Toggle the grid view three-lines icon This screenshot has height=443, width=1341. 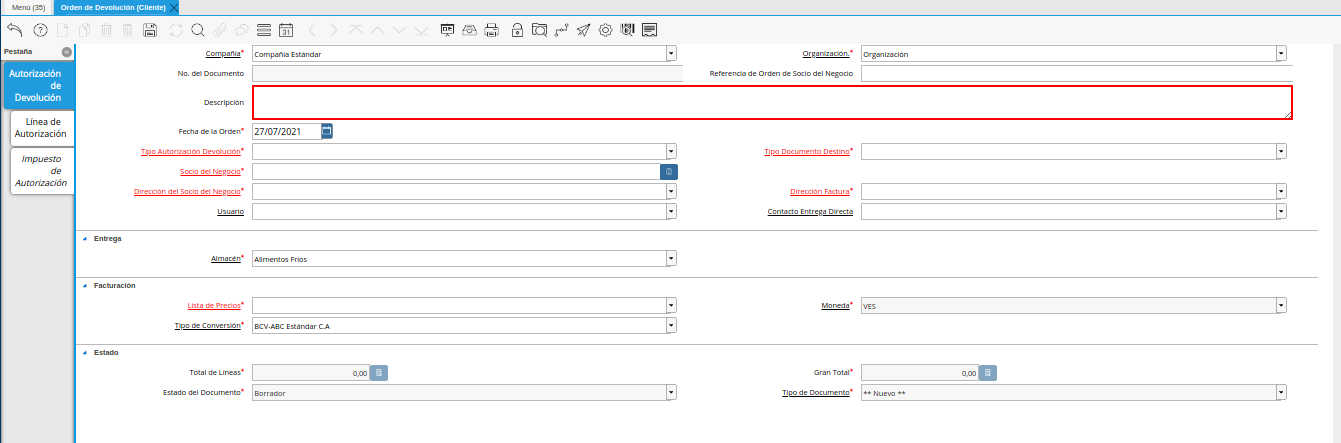coord(264,30)
